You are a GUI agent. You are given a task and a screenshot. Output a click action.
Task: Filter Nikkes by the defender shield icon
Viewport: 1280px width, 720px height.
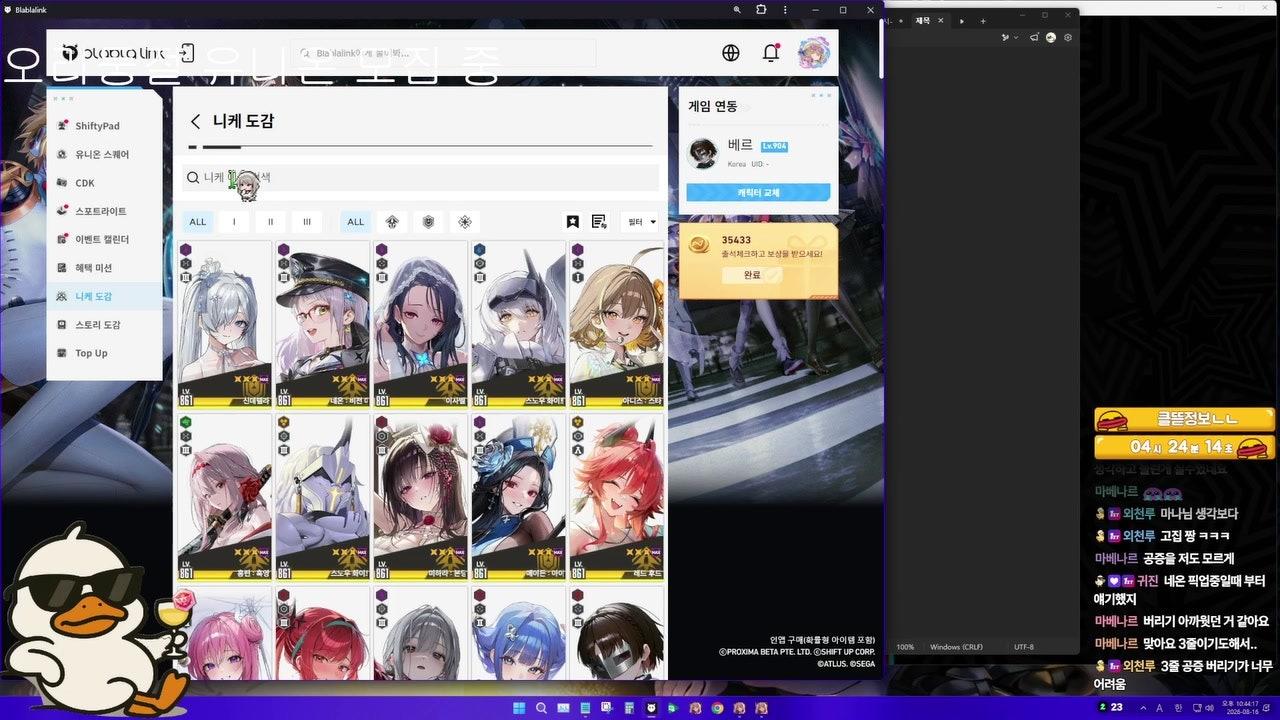[x=428, y=222]
